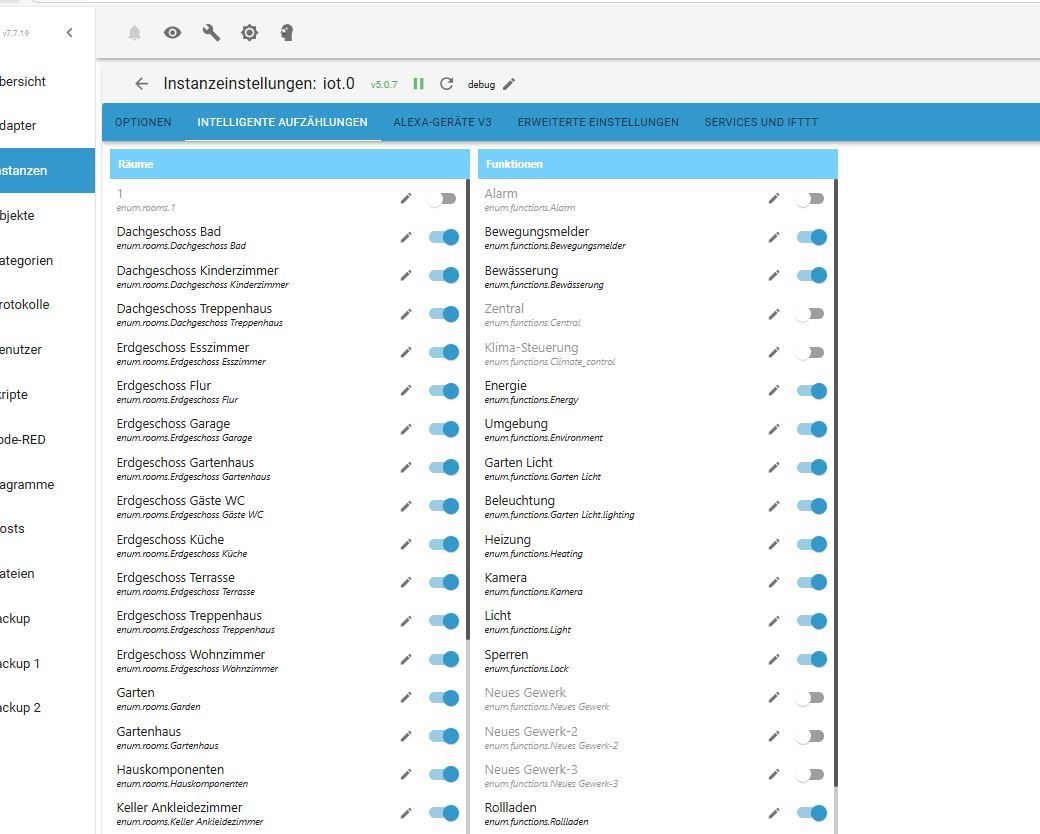This screenshot has width=1040, height=834.
Task: Edit the Rollladen function
Action: tap(773, 813)
